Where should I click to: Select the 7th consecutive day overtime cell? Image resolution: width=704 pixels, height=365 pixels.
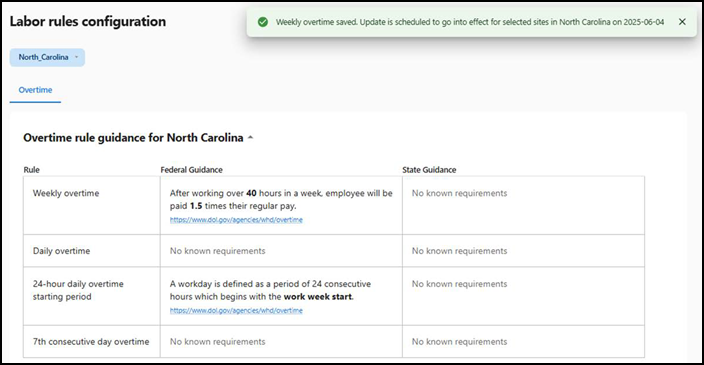[92, 342]
